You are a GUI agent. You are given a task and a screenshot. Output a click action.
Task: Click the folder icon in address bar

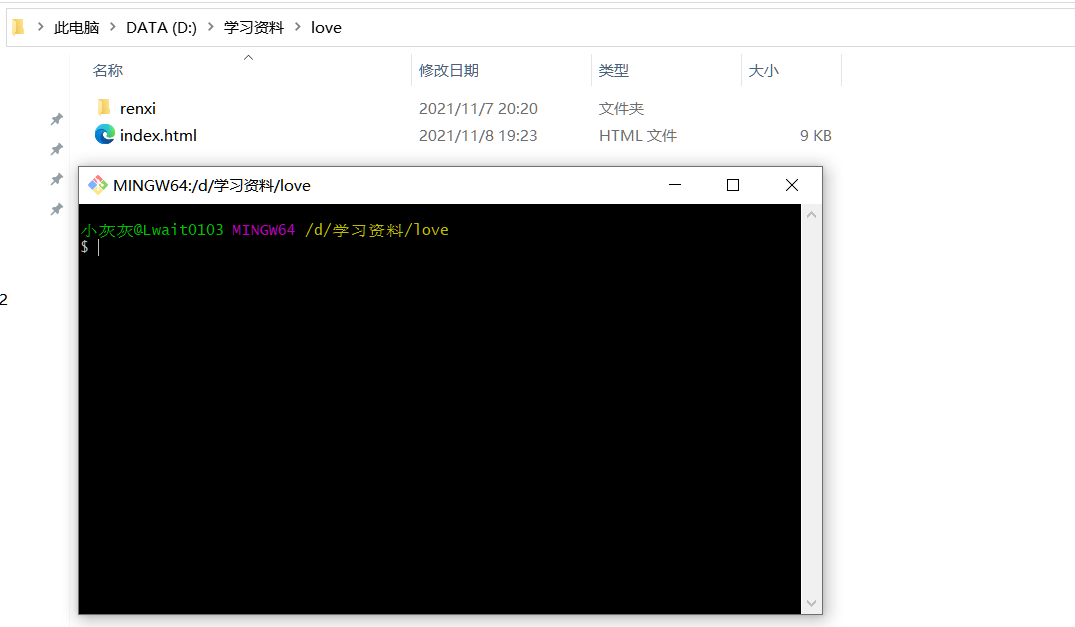coord(19,27)
